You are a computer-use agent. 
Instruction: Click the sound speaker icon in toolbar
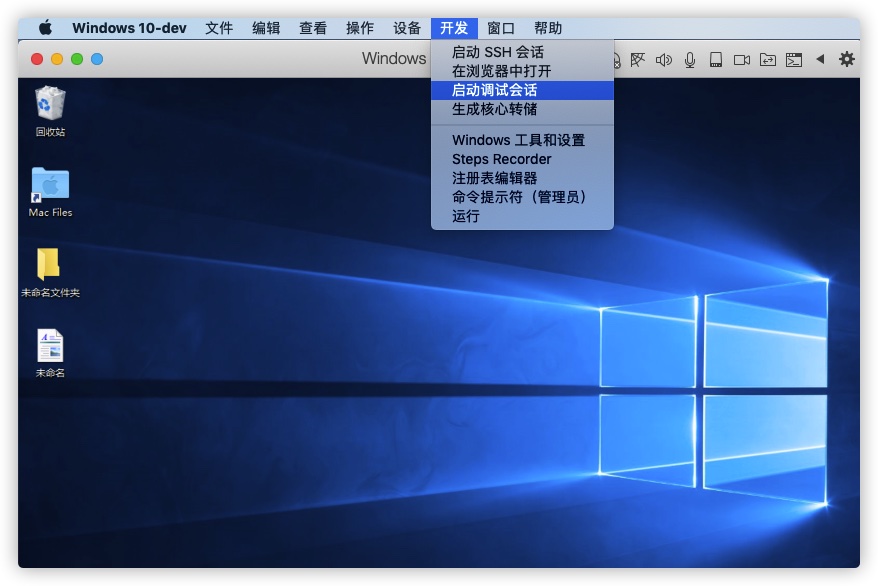[664, 59]
